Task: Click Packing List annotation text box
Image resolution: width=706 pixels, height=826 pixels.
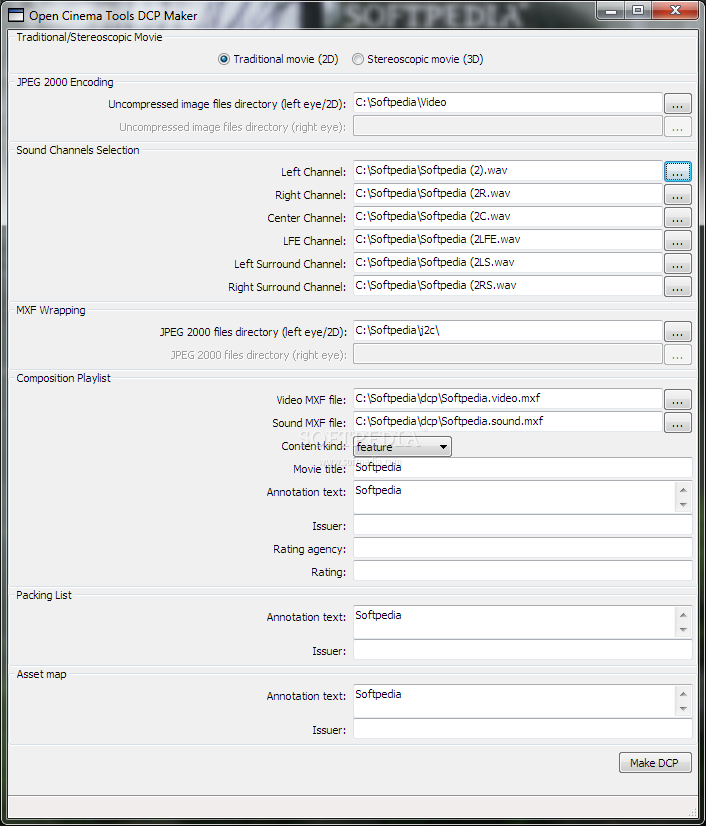Action: [x=514, y=622]
